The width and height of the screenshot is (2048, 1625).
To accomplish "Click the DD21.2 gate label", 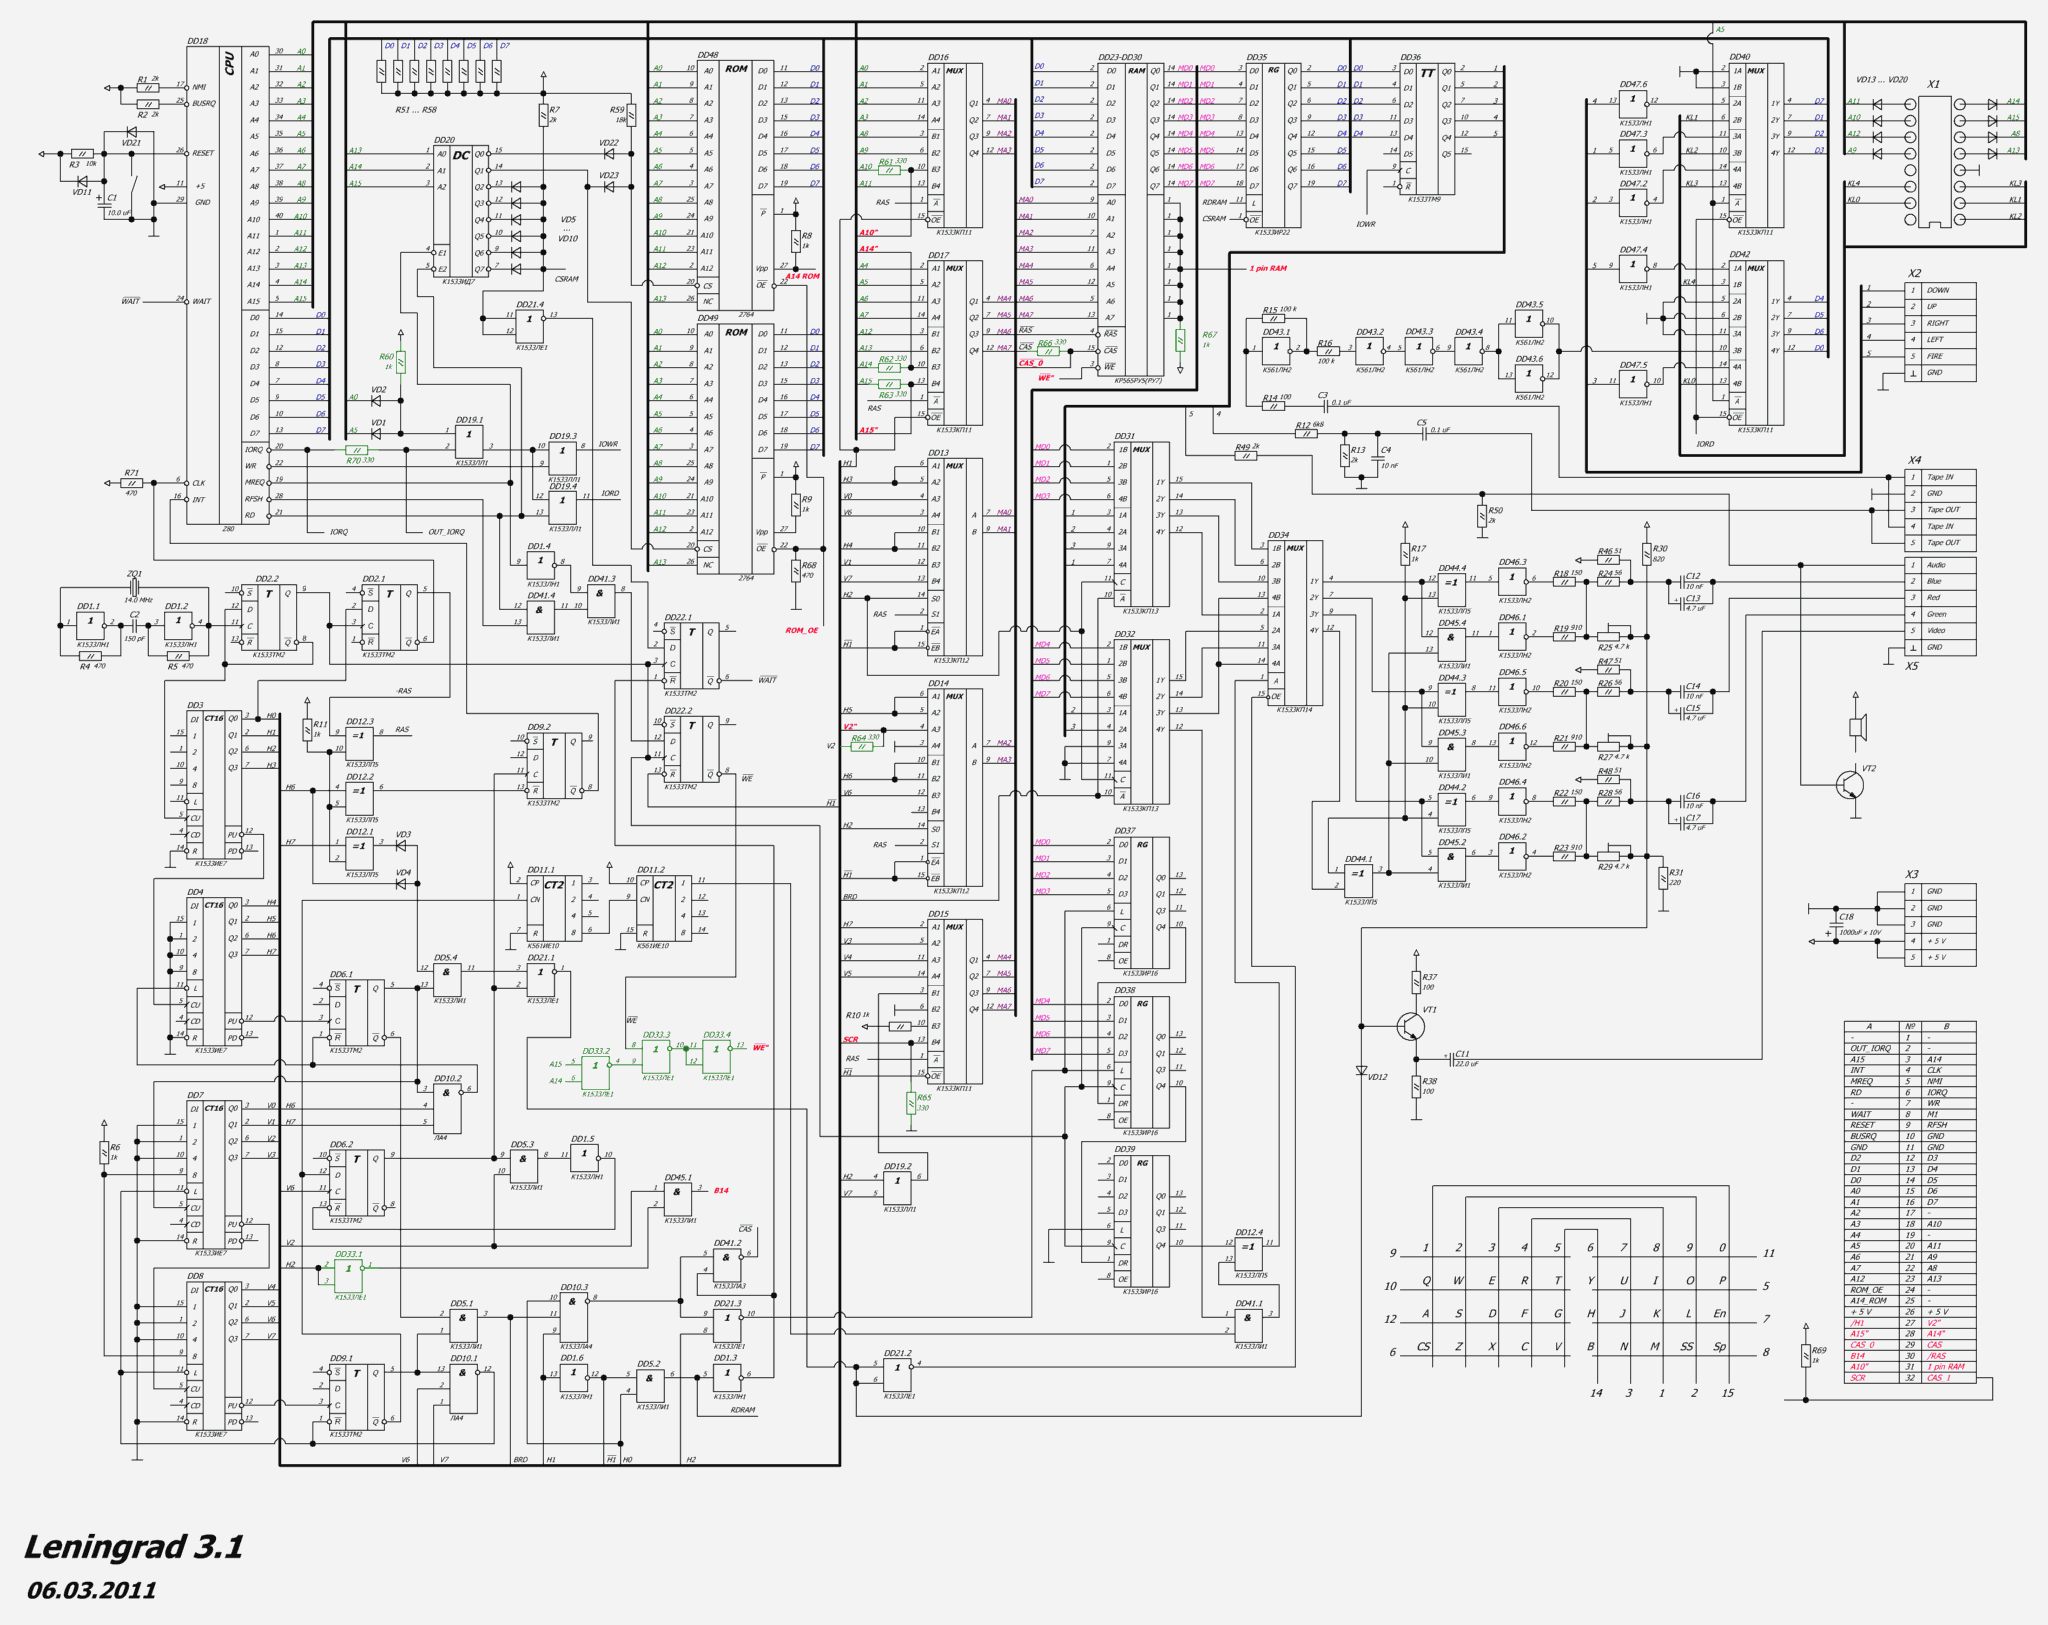I will [x=897, y=1352].
